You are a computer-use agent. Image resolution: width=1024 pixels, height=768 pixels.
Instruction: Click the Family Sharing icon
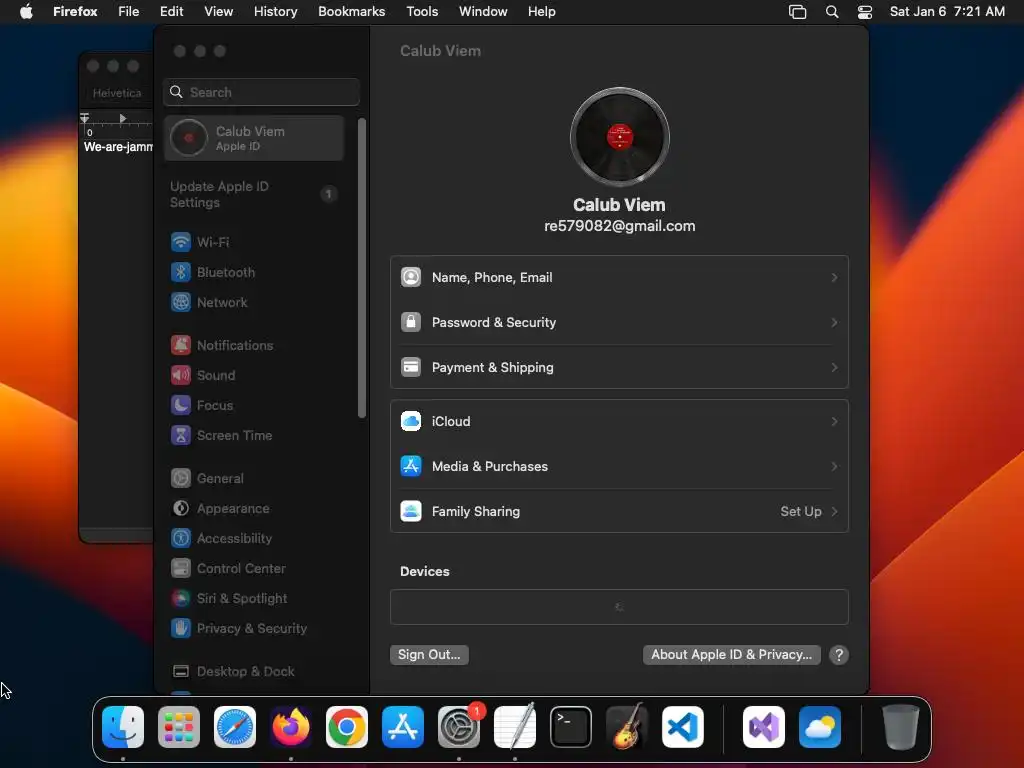(x=411, y=512)
